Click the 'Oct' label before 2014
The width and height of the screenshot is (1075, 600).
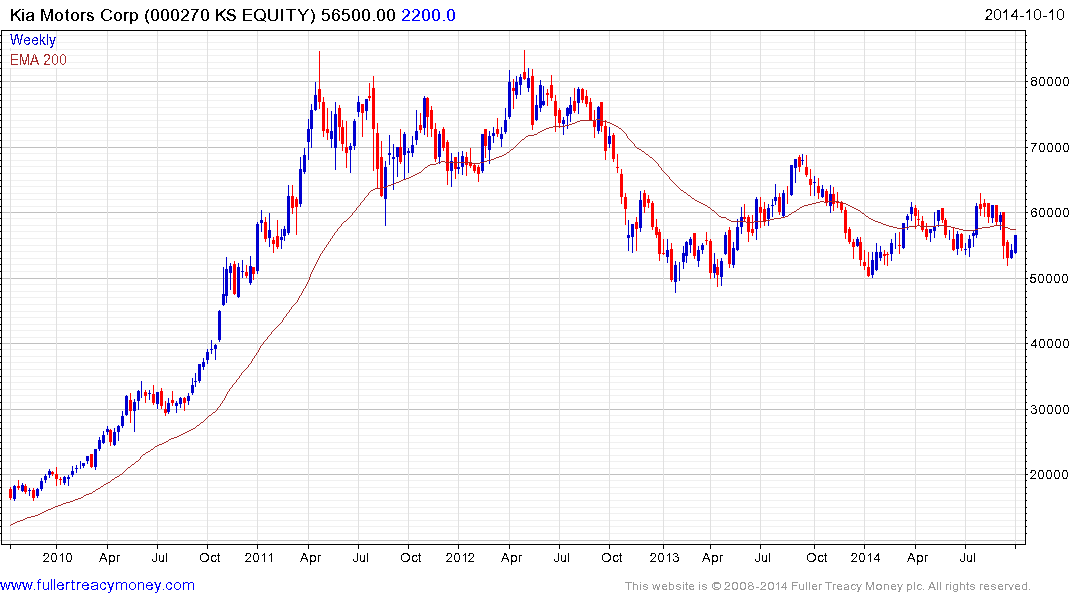click(x=817, y=557)
